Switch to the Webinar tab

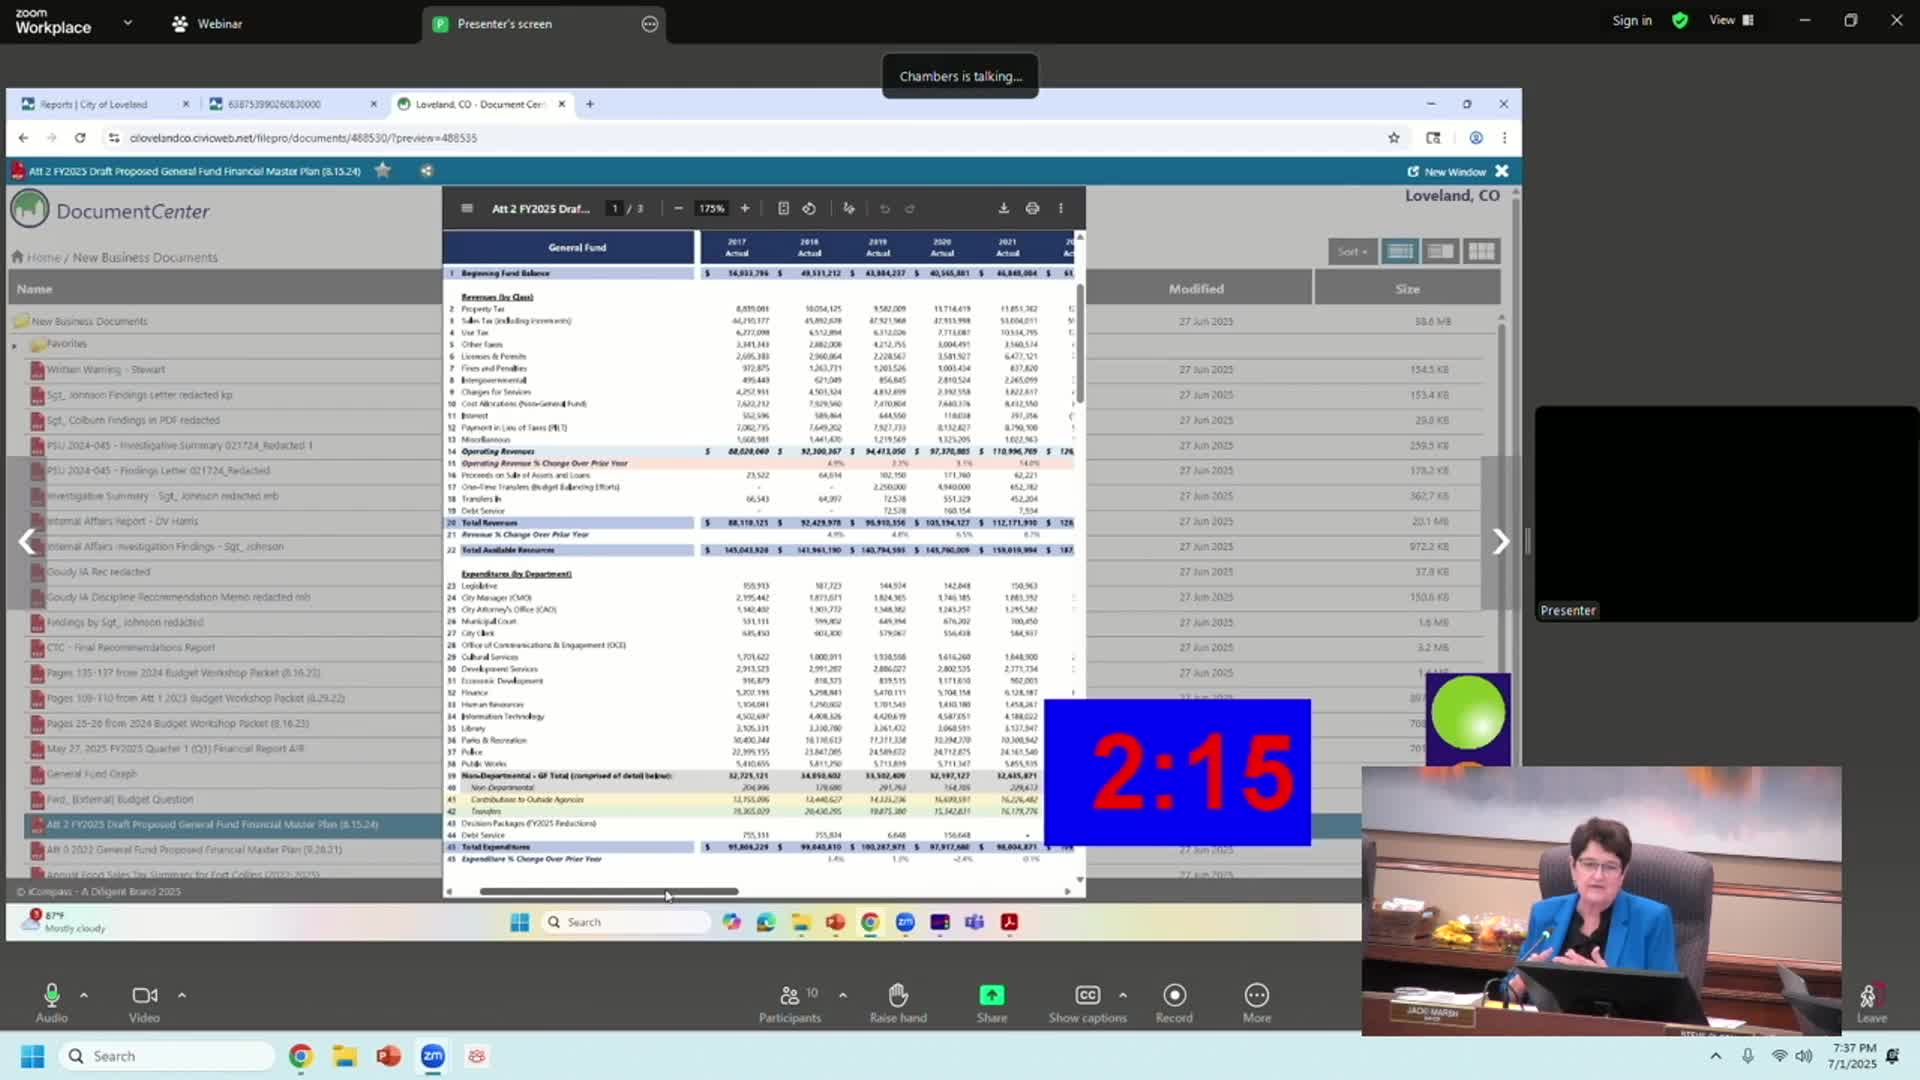207,24
